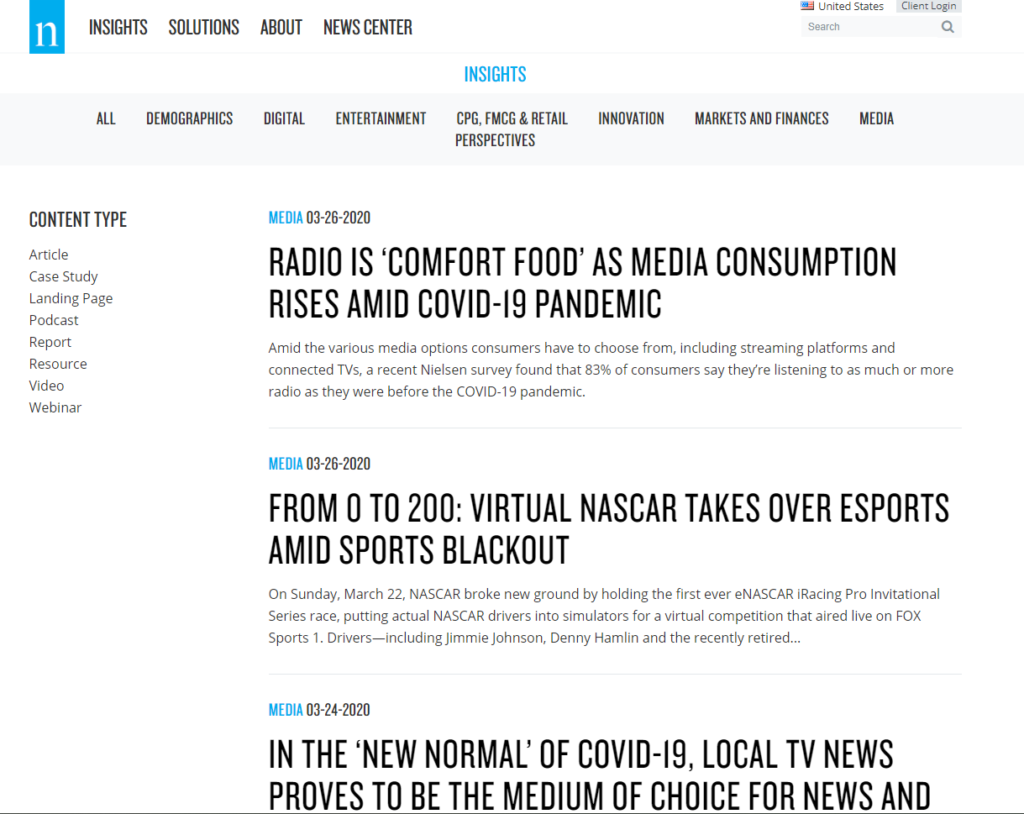Open the Local TV News COVID-19 article
The image size is (1024, 814).
[x=600, y=775]
